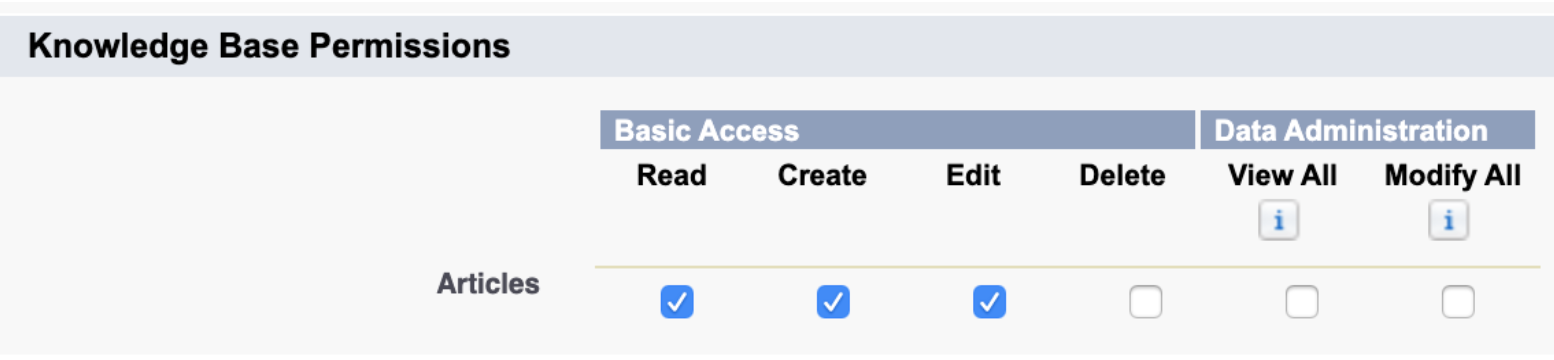Click the Read column label
This screenshot has height=360, width=1554.
pos(671,176)
